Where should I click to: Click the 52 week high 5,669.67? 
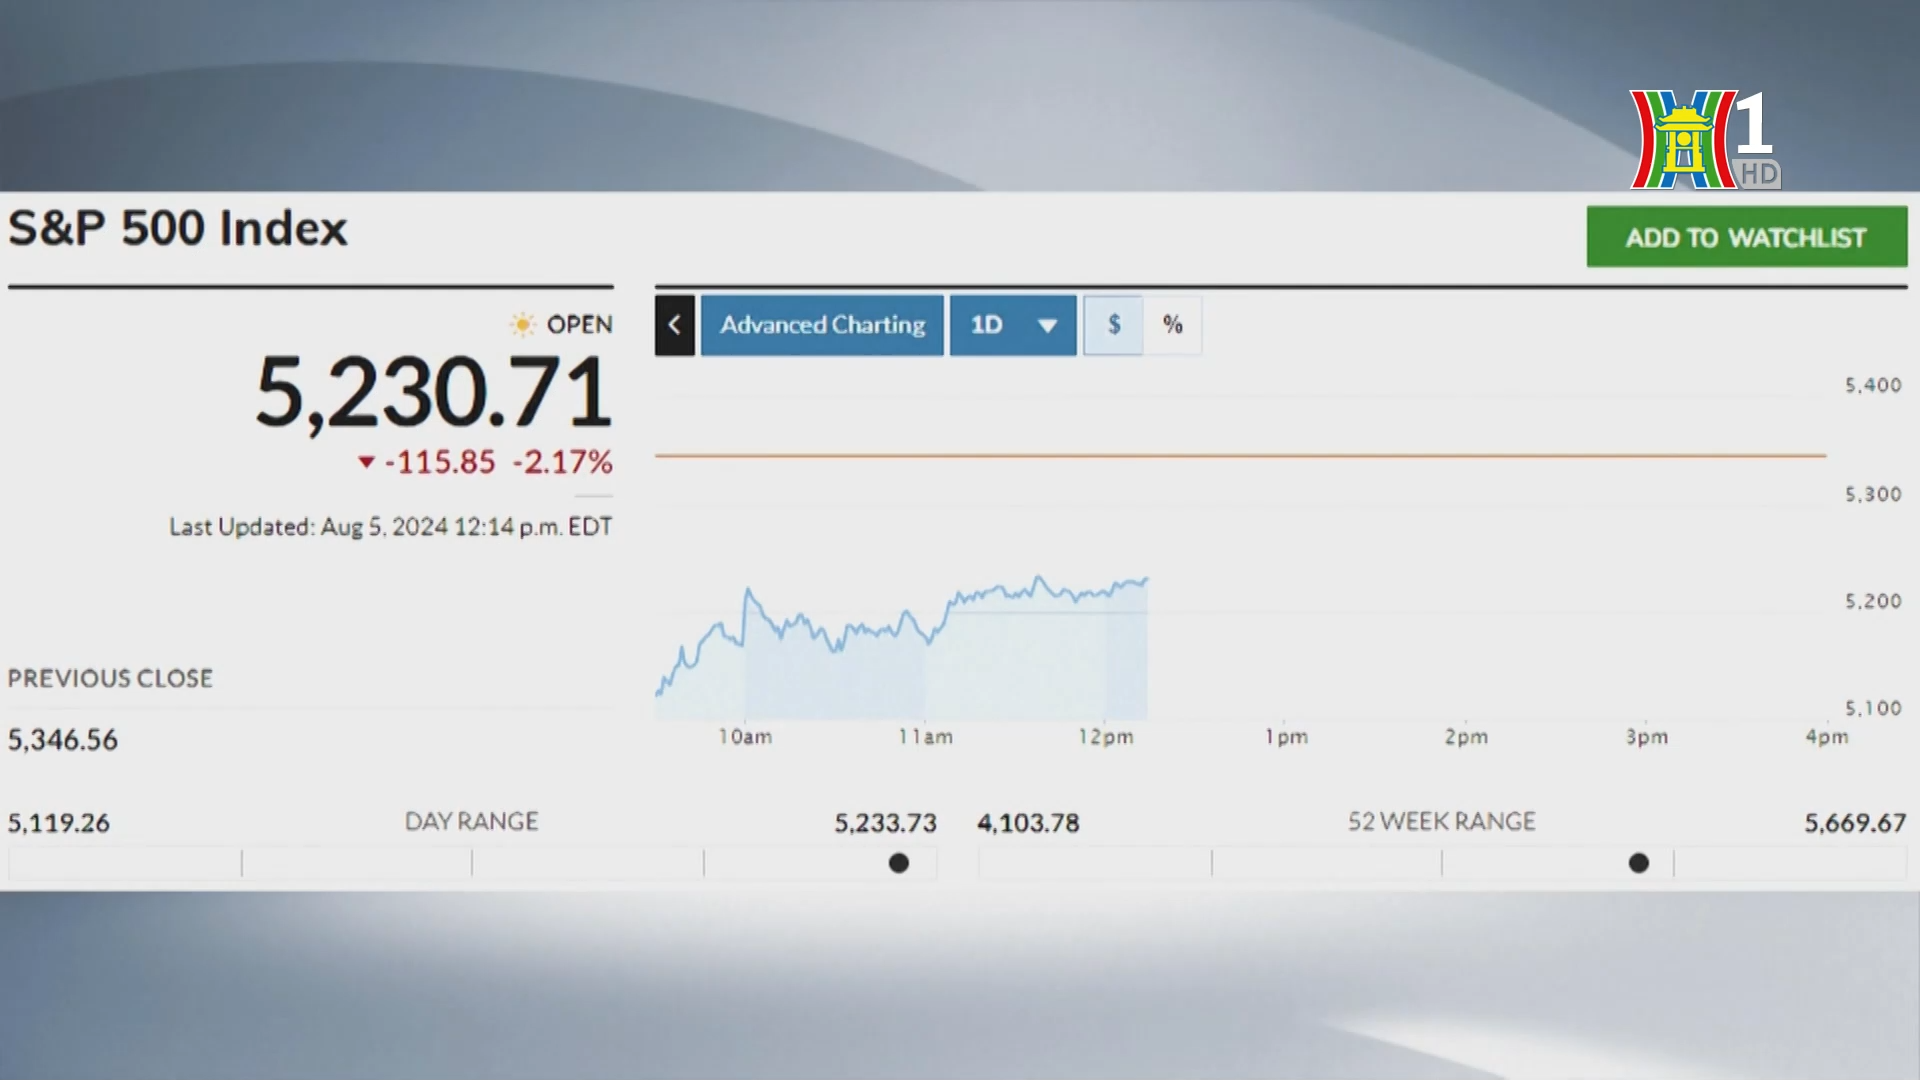point(1855,823)
